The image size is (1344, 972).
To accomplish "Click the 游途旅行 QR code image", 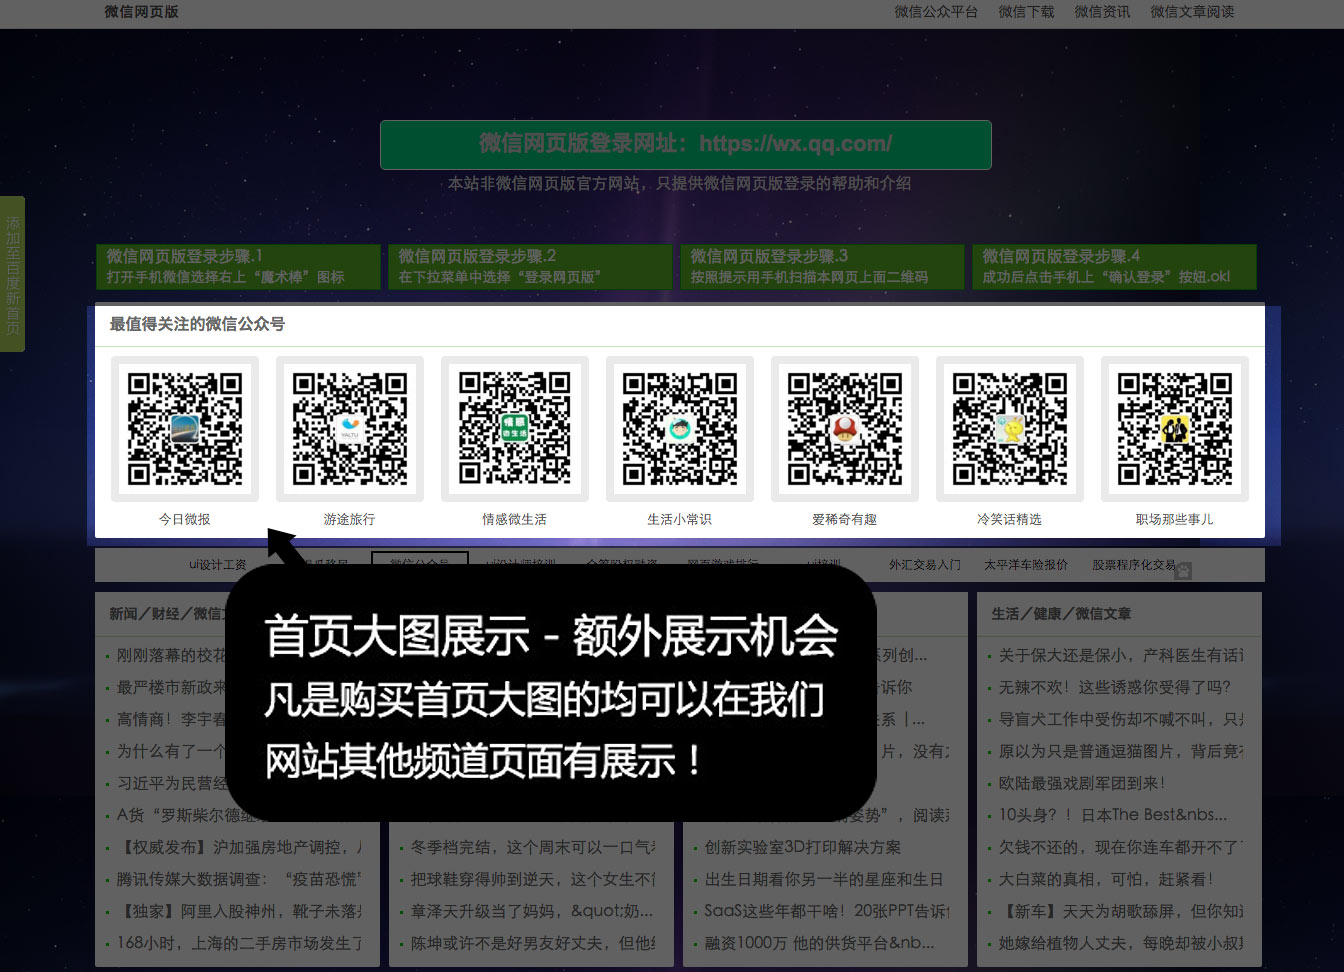I will 350,429.
